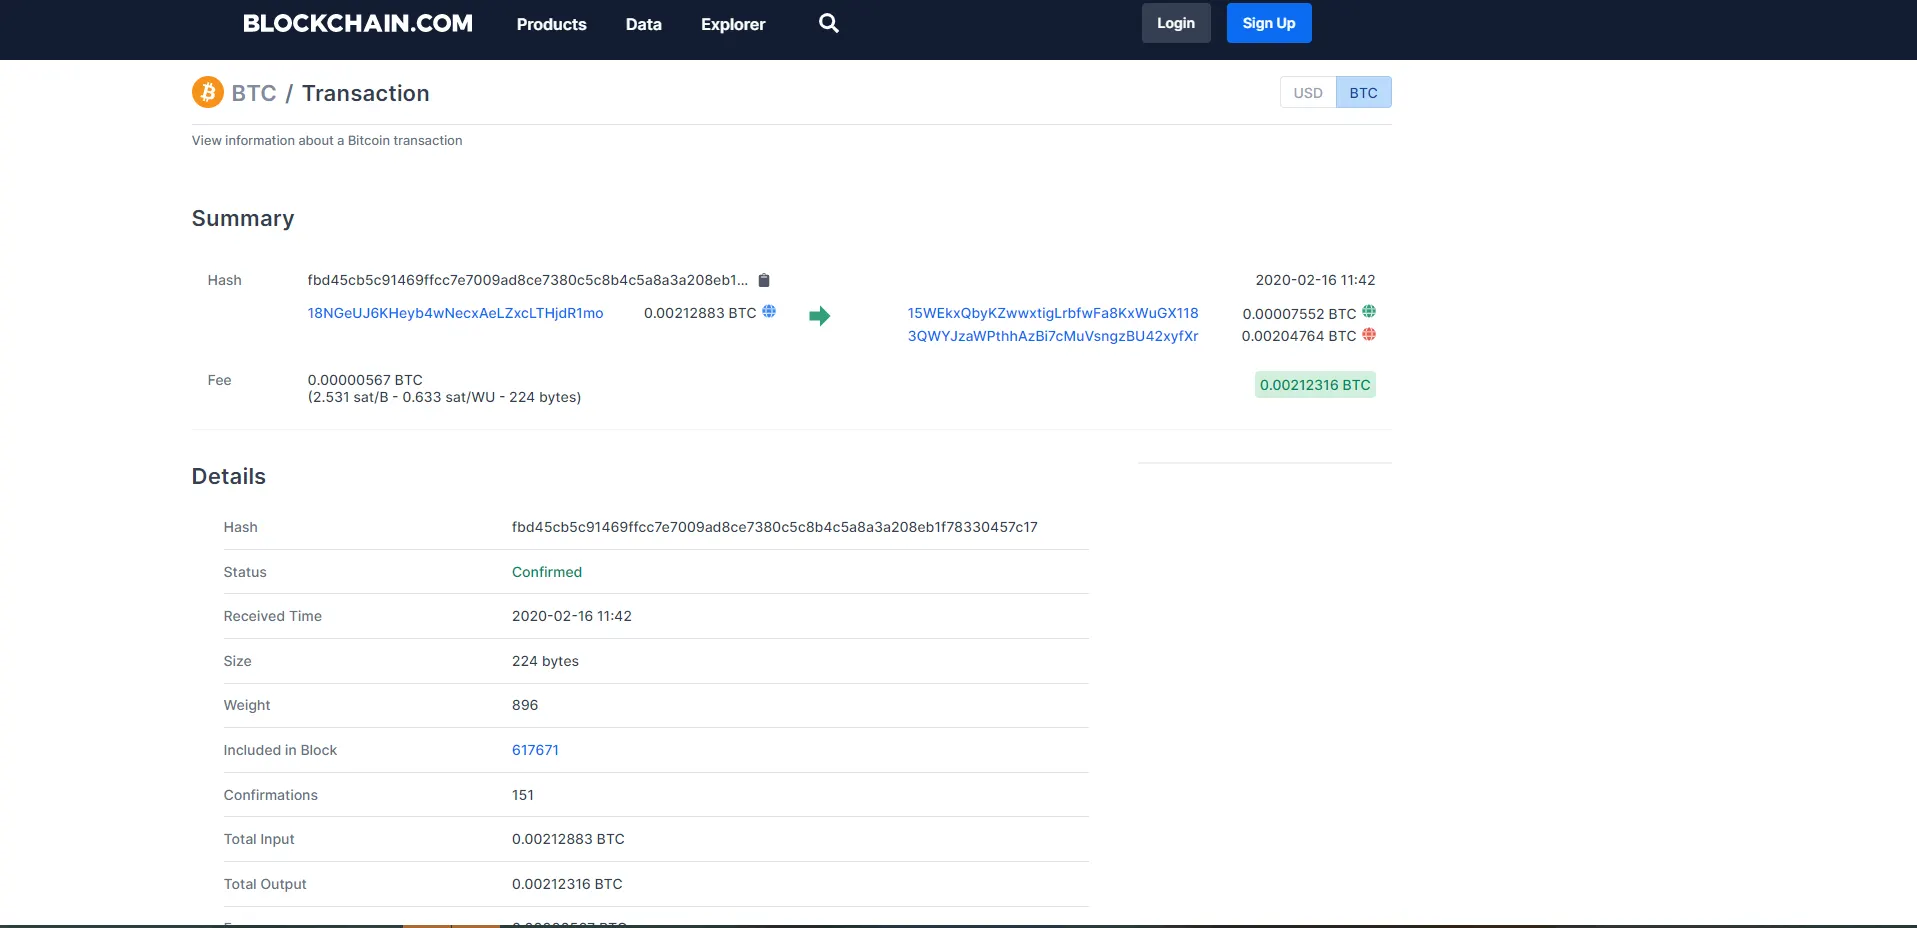Click the Login button

(x=1175, y=23)
